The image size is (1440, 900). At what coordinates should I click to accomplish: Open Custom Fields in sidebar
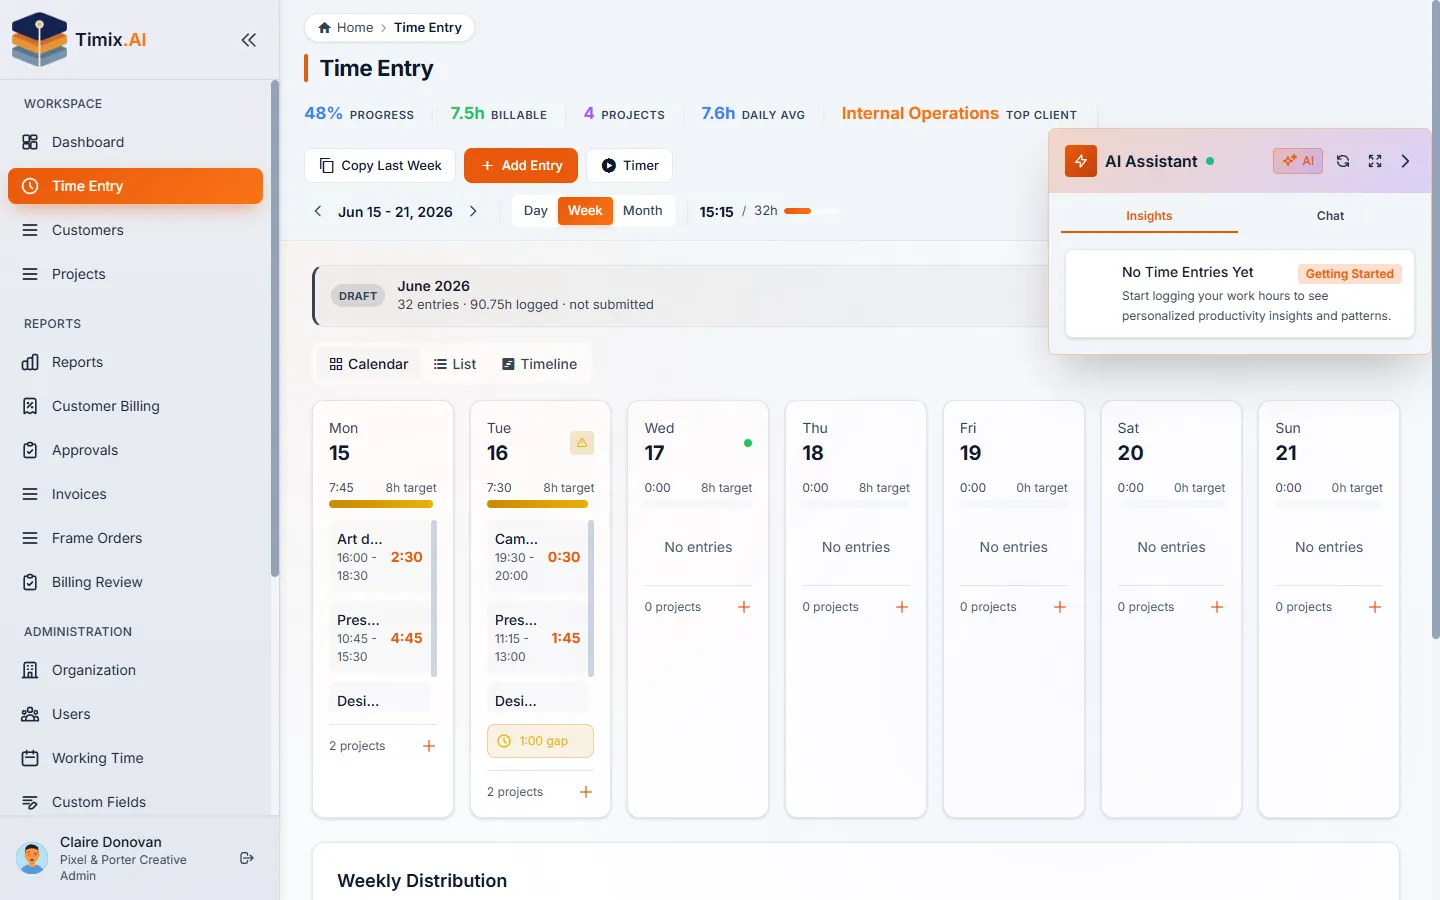click(x=135, y=802)
